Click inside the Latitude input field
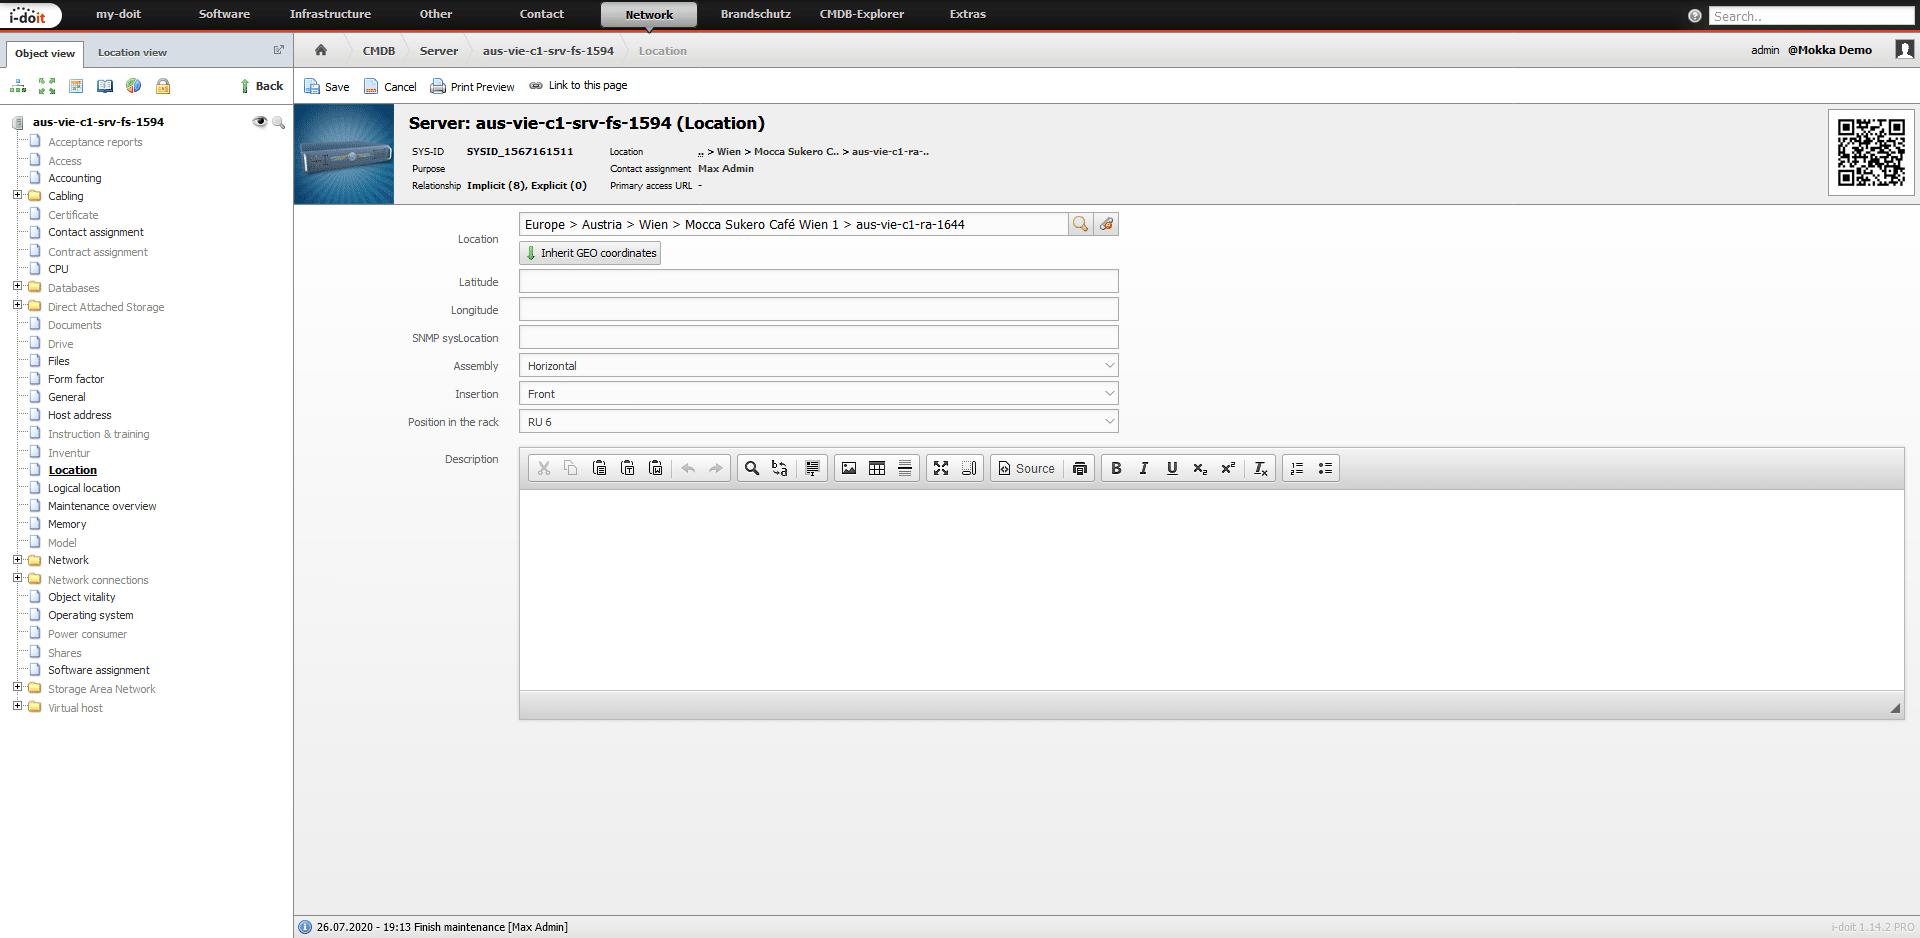This screenshot has width=1920, height=938. click(817, 281)
